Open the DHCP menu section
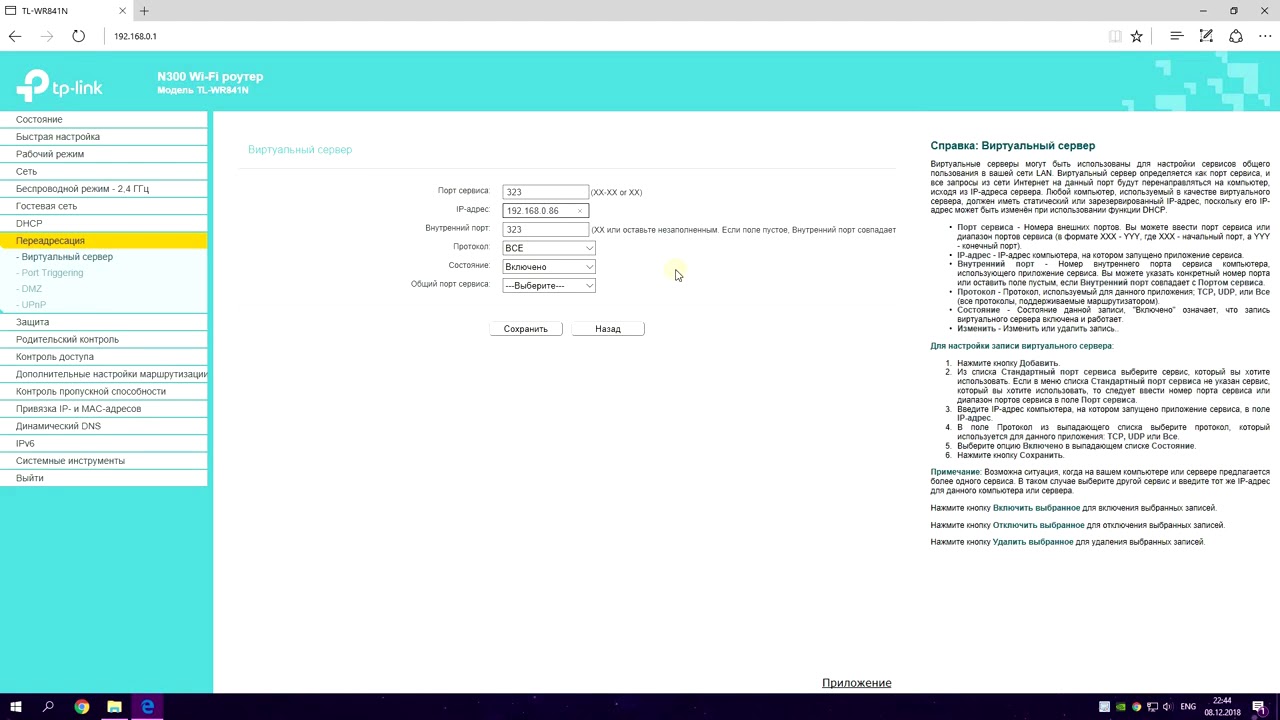Image resolution: width=1280 pixels, height=720 pixels. (29, 223)
